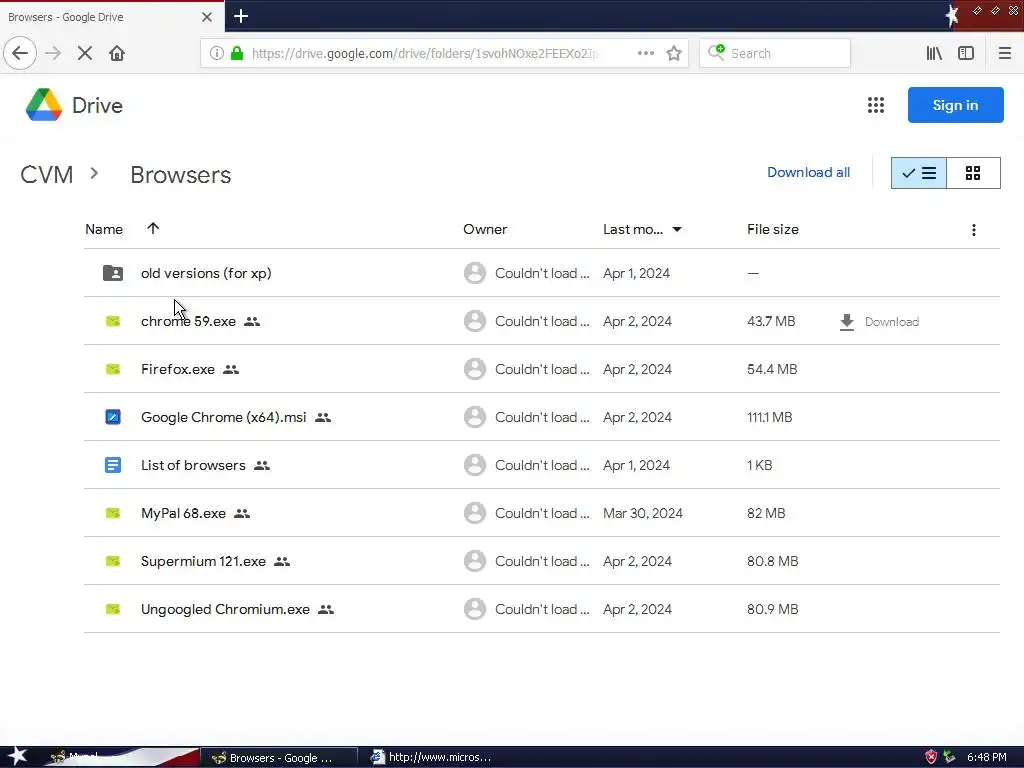Open the Last modified column dropdown arrow

coord(677,229)
